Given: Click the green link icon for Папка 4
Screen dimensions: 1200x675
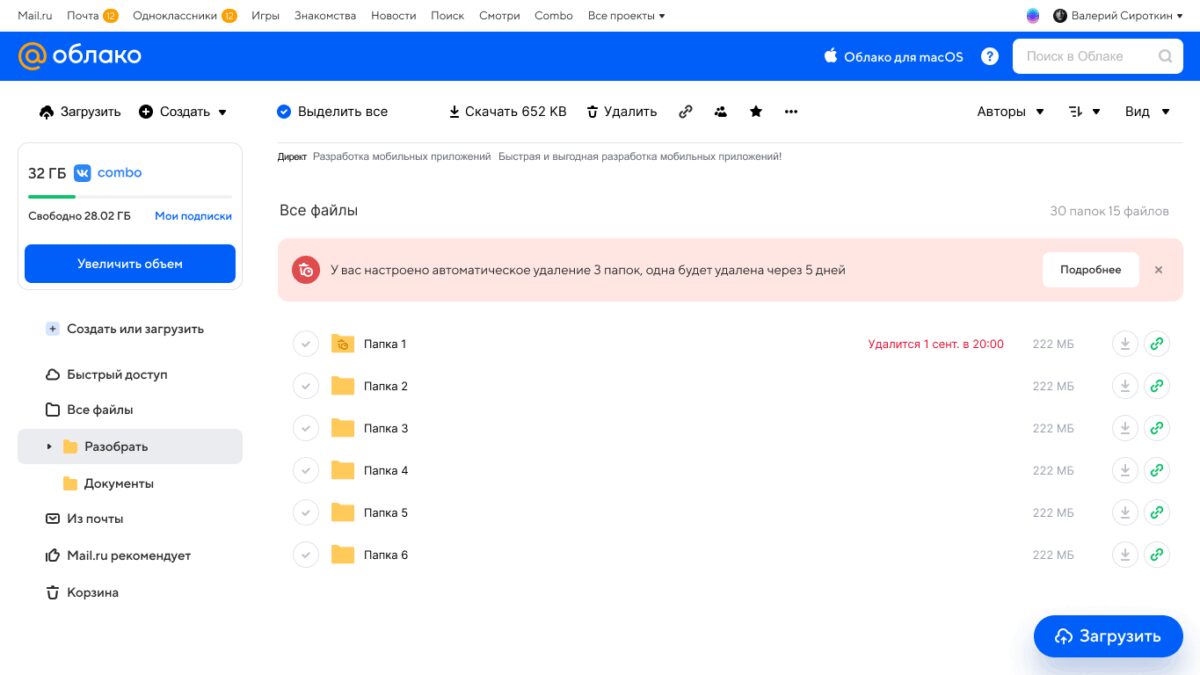Looking at the screenshot, I should [x=1157, y=470].
